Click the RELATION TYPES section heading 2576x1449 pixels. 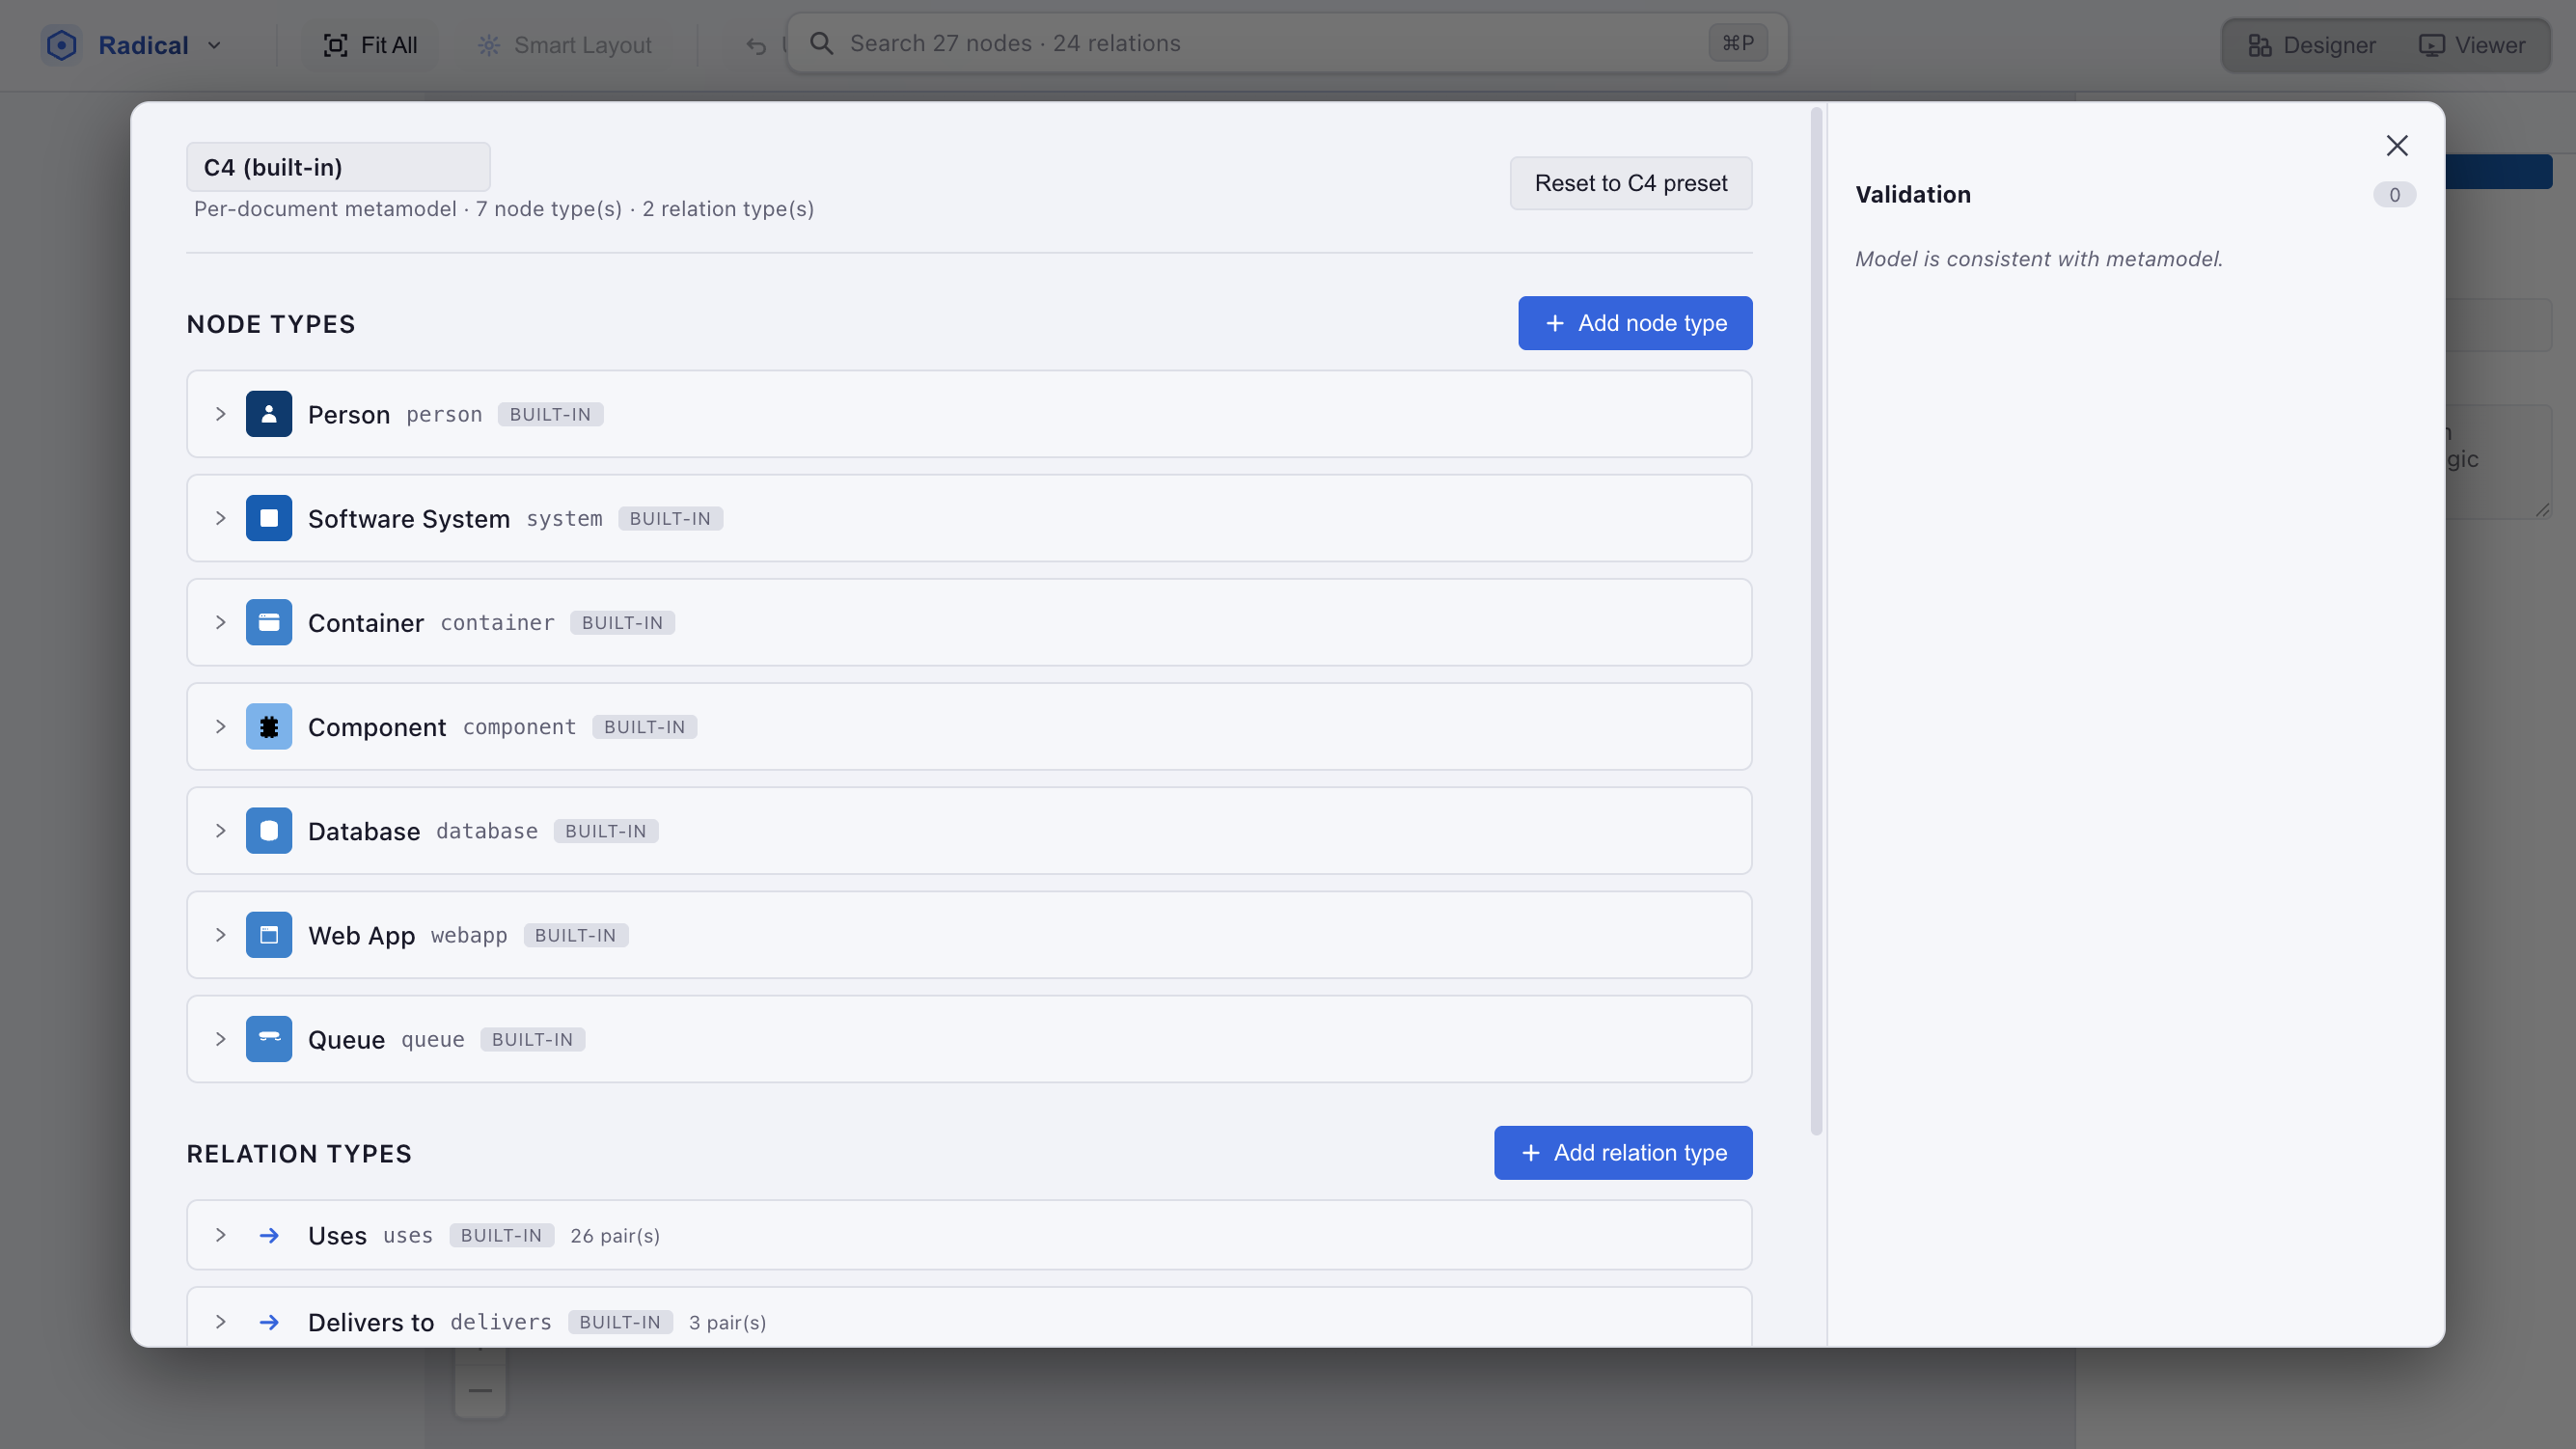click(x=299, y=1154)
